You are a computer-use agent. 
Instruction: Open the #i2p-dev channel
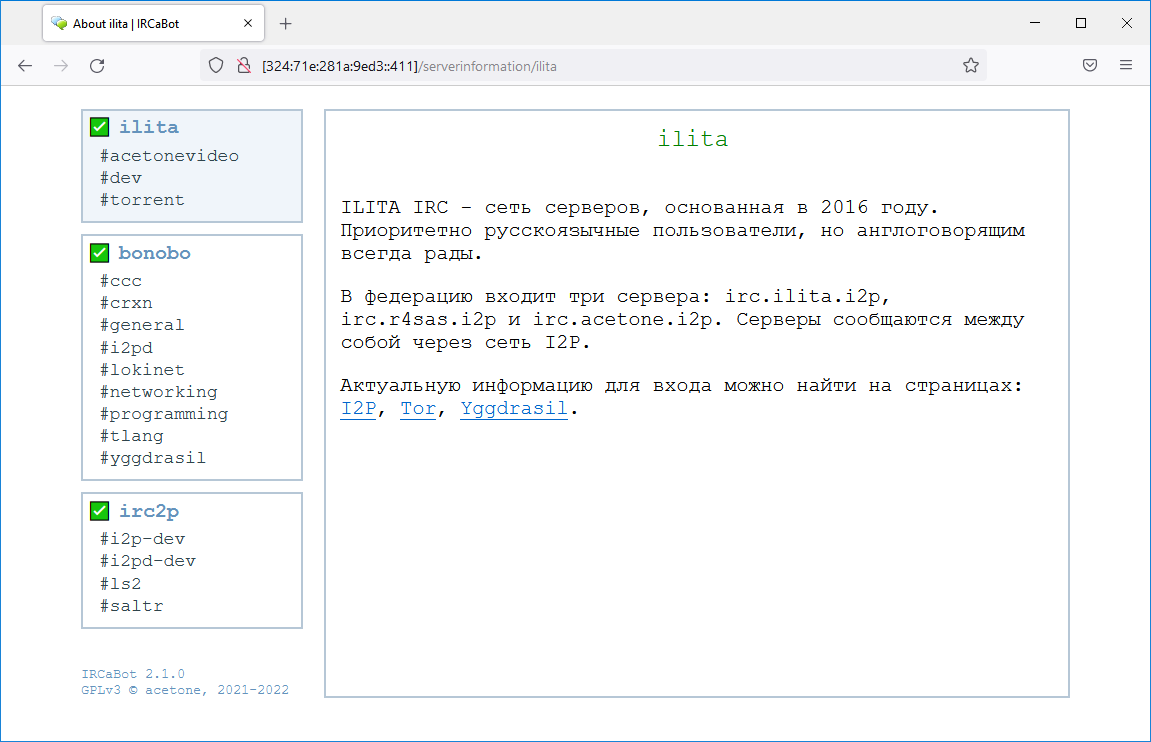tap(142, 539)
